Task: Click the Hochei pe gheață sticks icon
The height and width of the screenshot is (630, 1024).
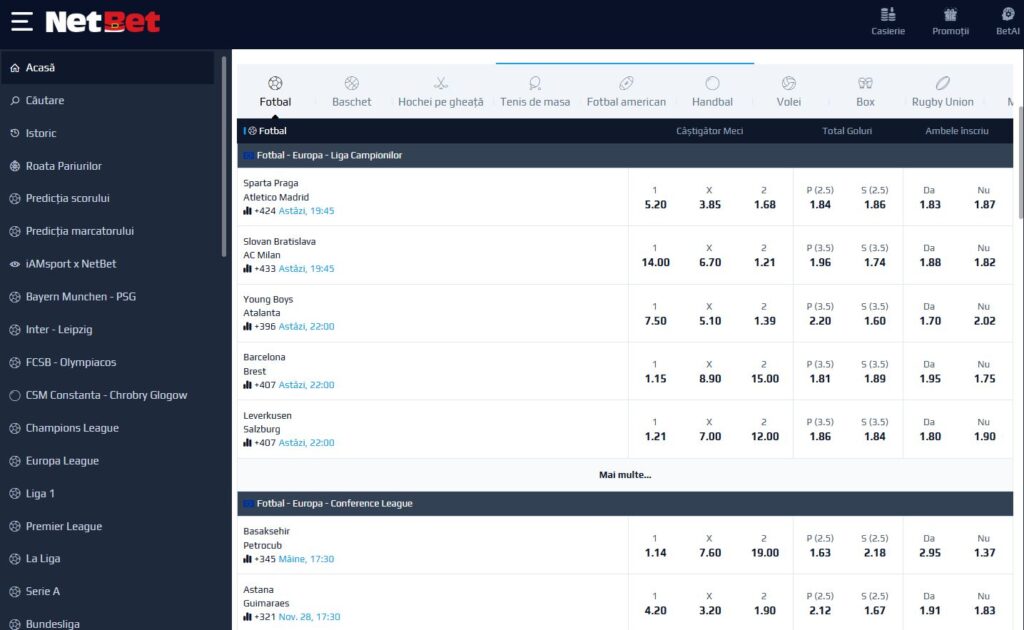Action: (x=441, y=83)
